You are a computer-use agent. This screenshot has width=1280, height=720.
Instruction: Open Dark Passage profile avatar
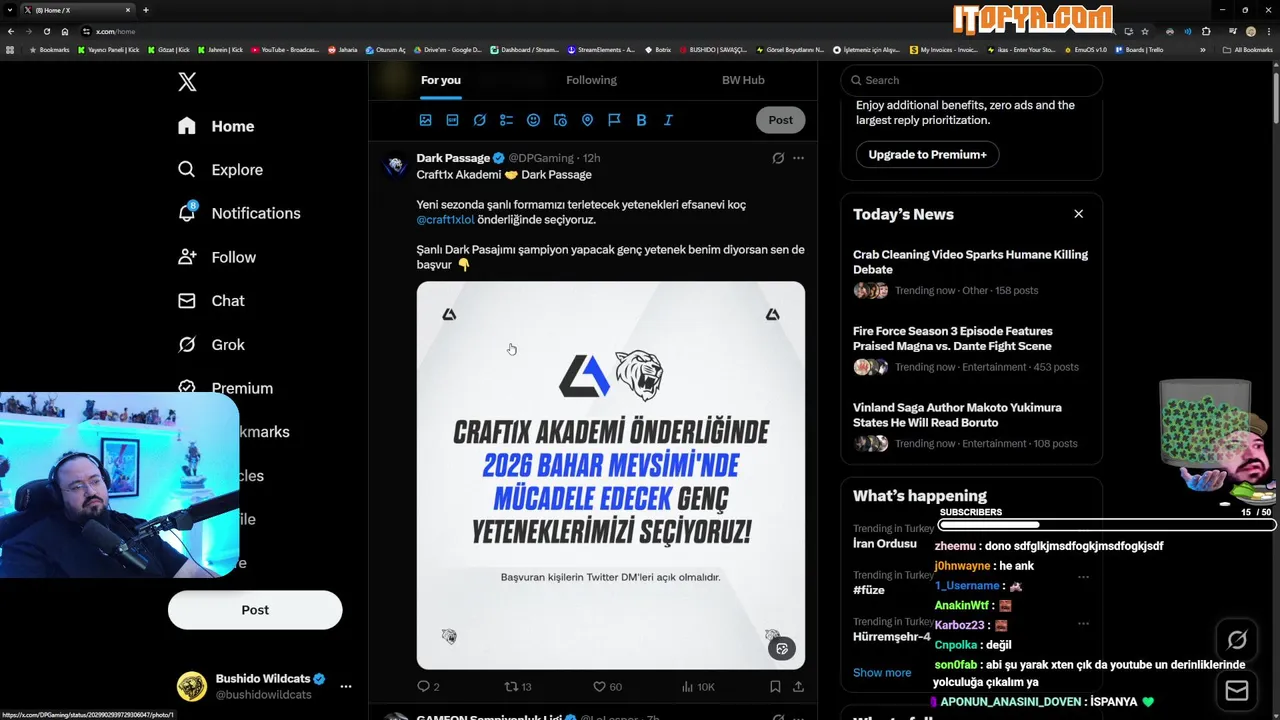[396, 165]
